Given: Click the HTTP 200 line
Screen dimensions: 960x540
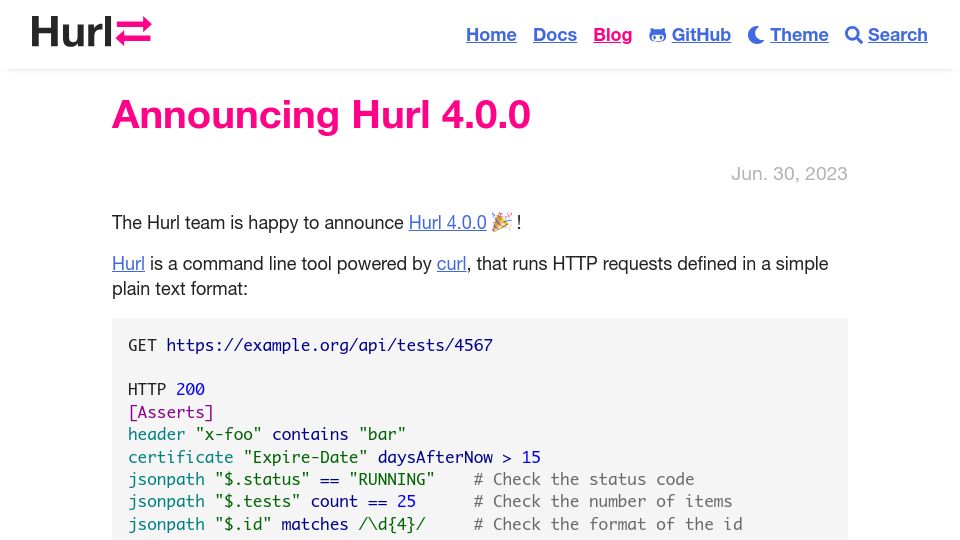Looking at the screenshot, I should point(167,389).
